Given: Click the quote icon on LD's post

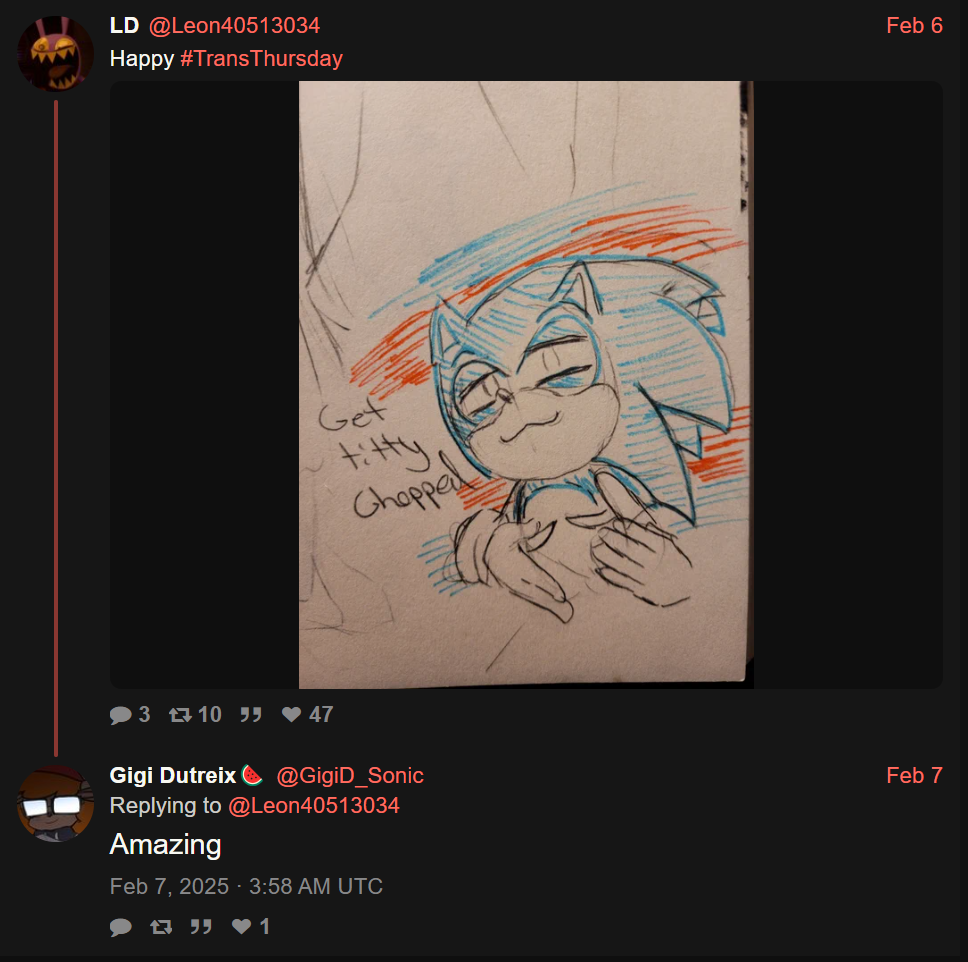Looking at the screenshot, I should point(251,715).
